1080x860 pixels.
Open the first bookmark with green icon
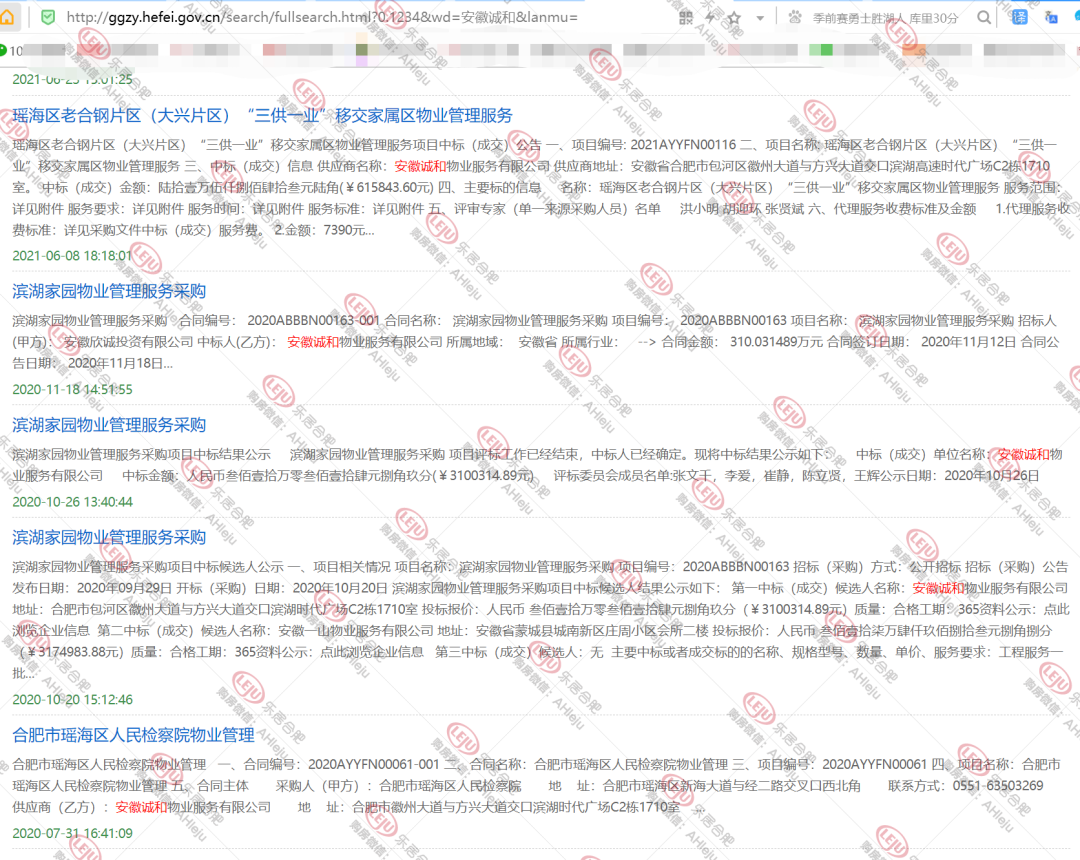[x=12, y=50]
